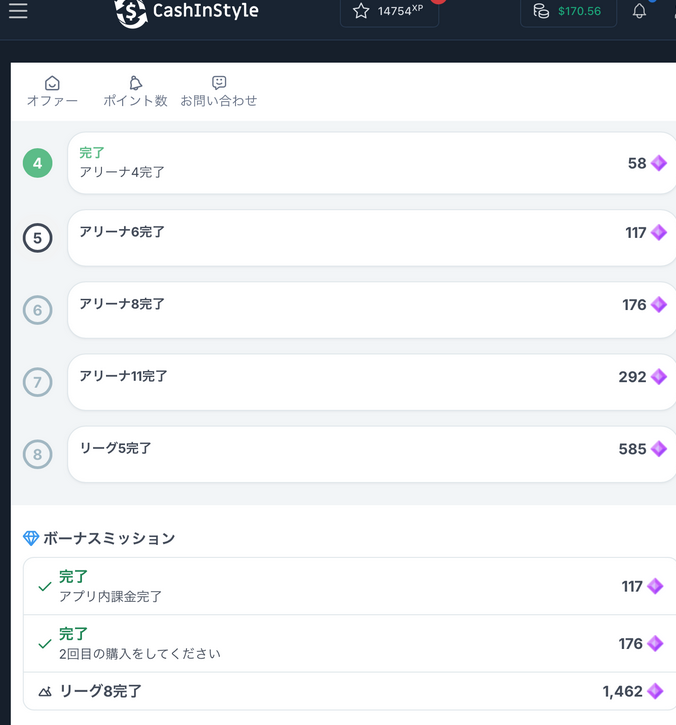This screenshot has height=725, width=676.
Task: Click the 14754 XP button
Action: [389, 12]
